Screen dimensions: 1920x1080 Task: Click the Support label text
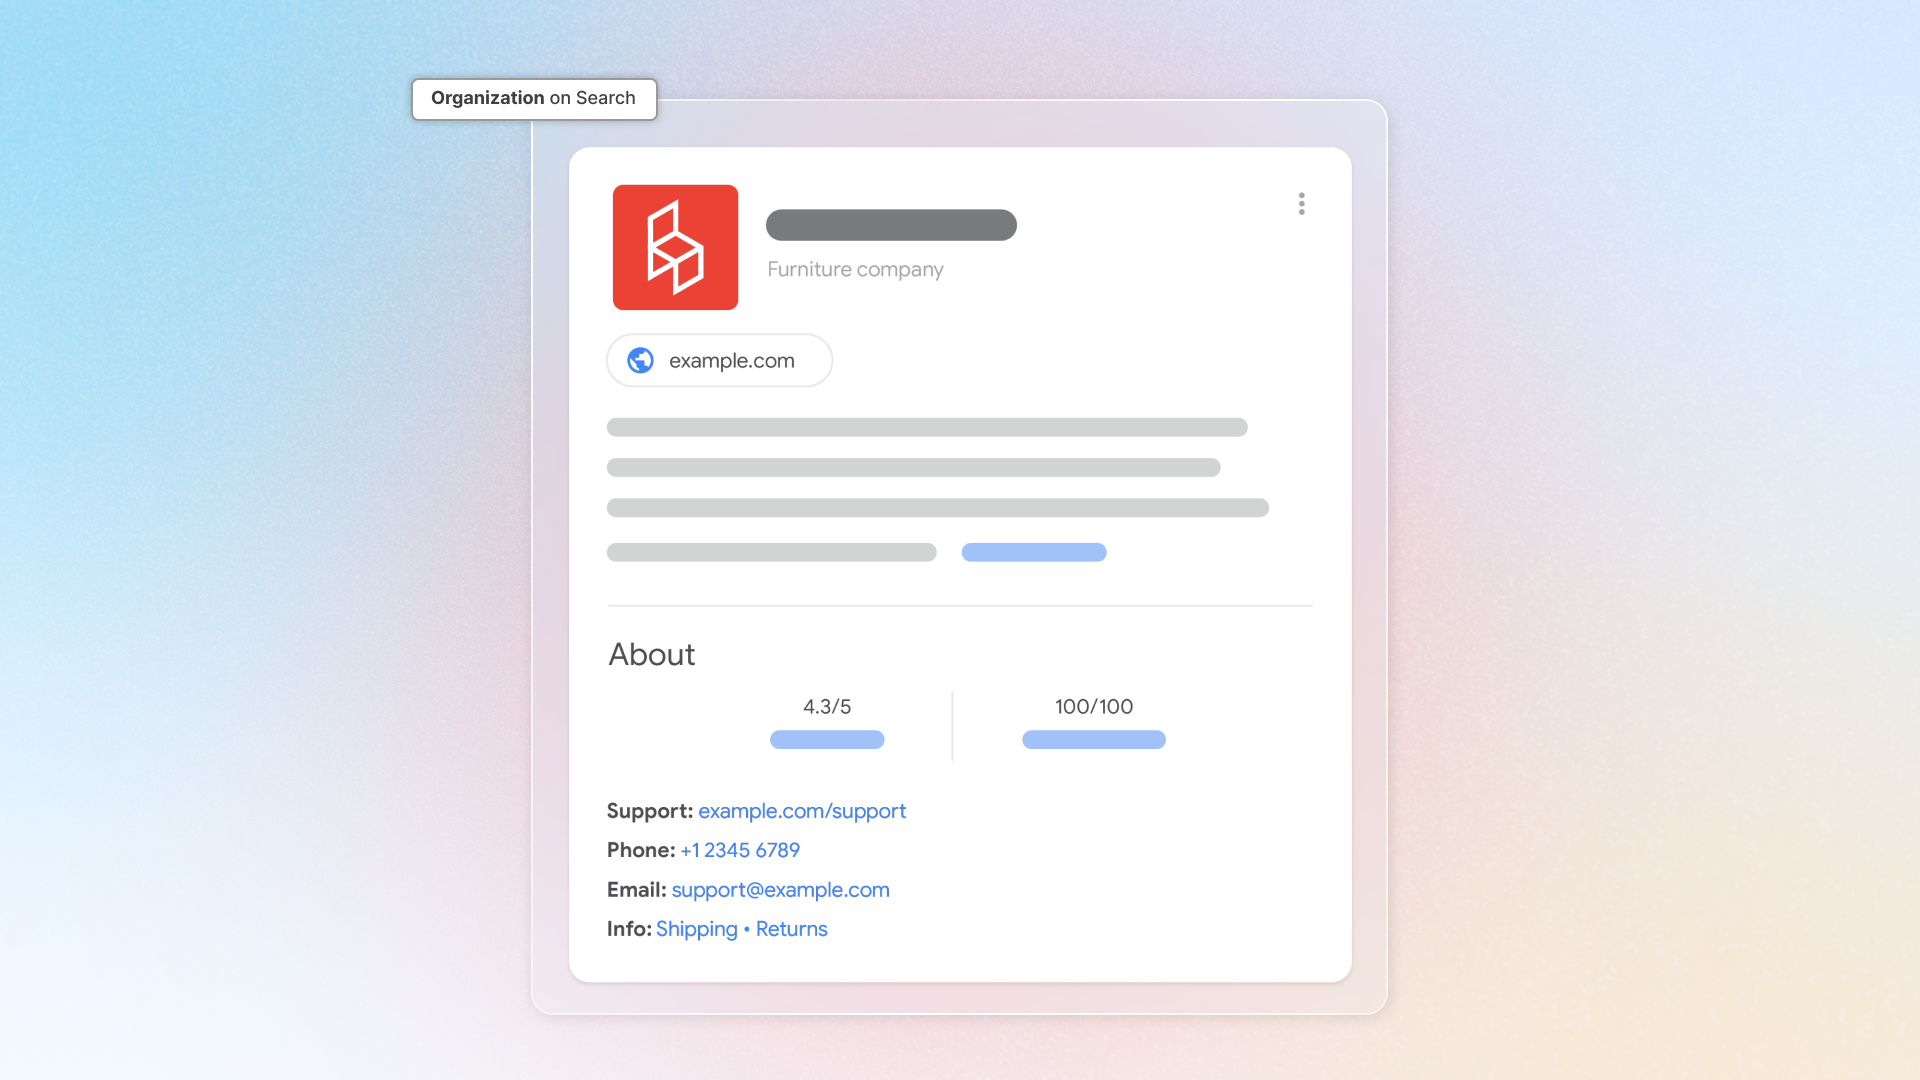[649, 811]
